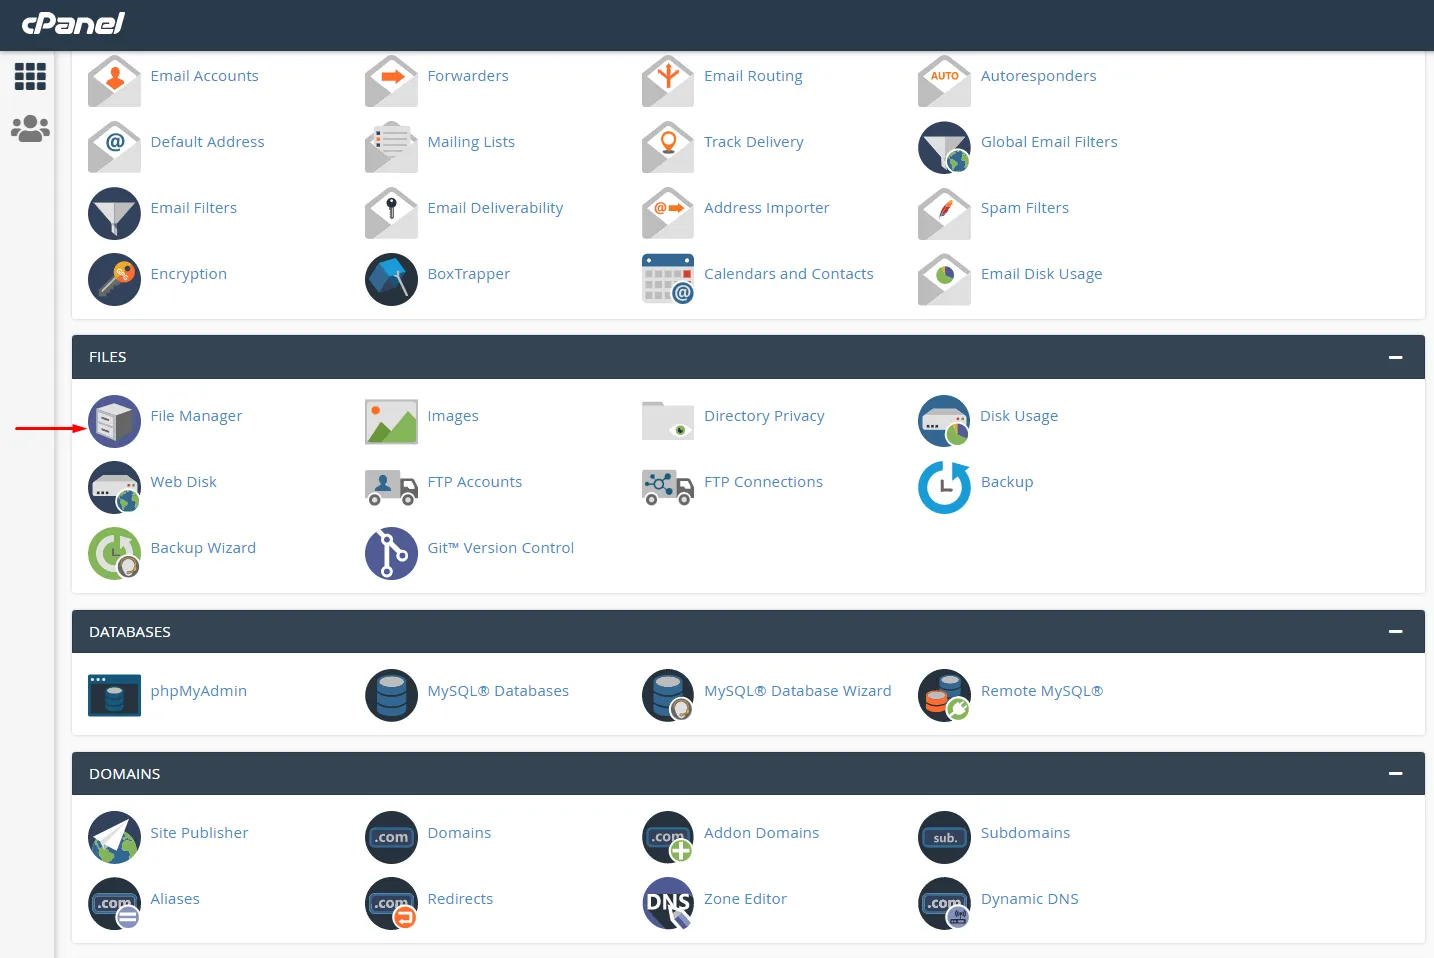
Task: Open the grid home icon in sidebar
Action: point(30,76)
